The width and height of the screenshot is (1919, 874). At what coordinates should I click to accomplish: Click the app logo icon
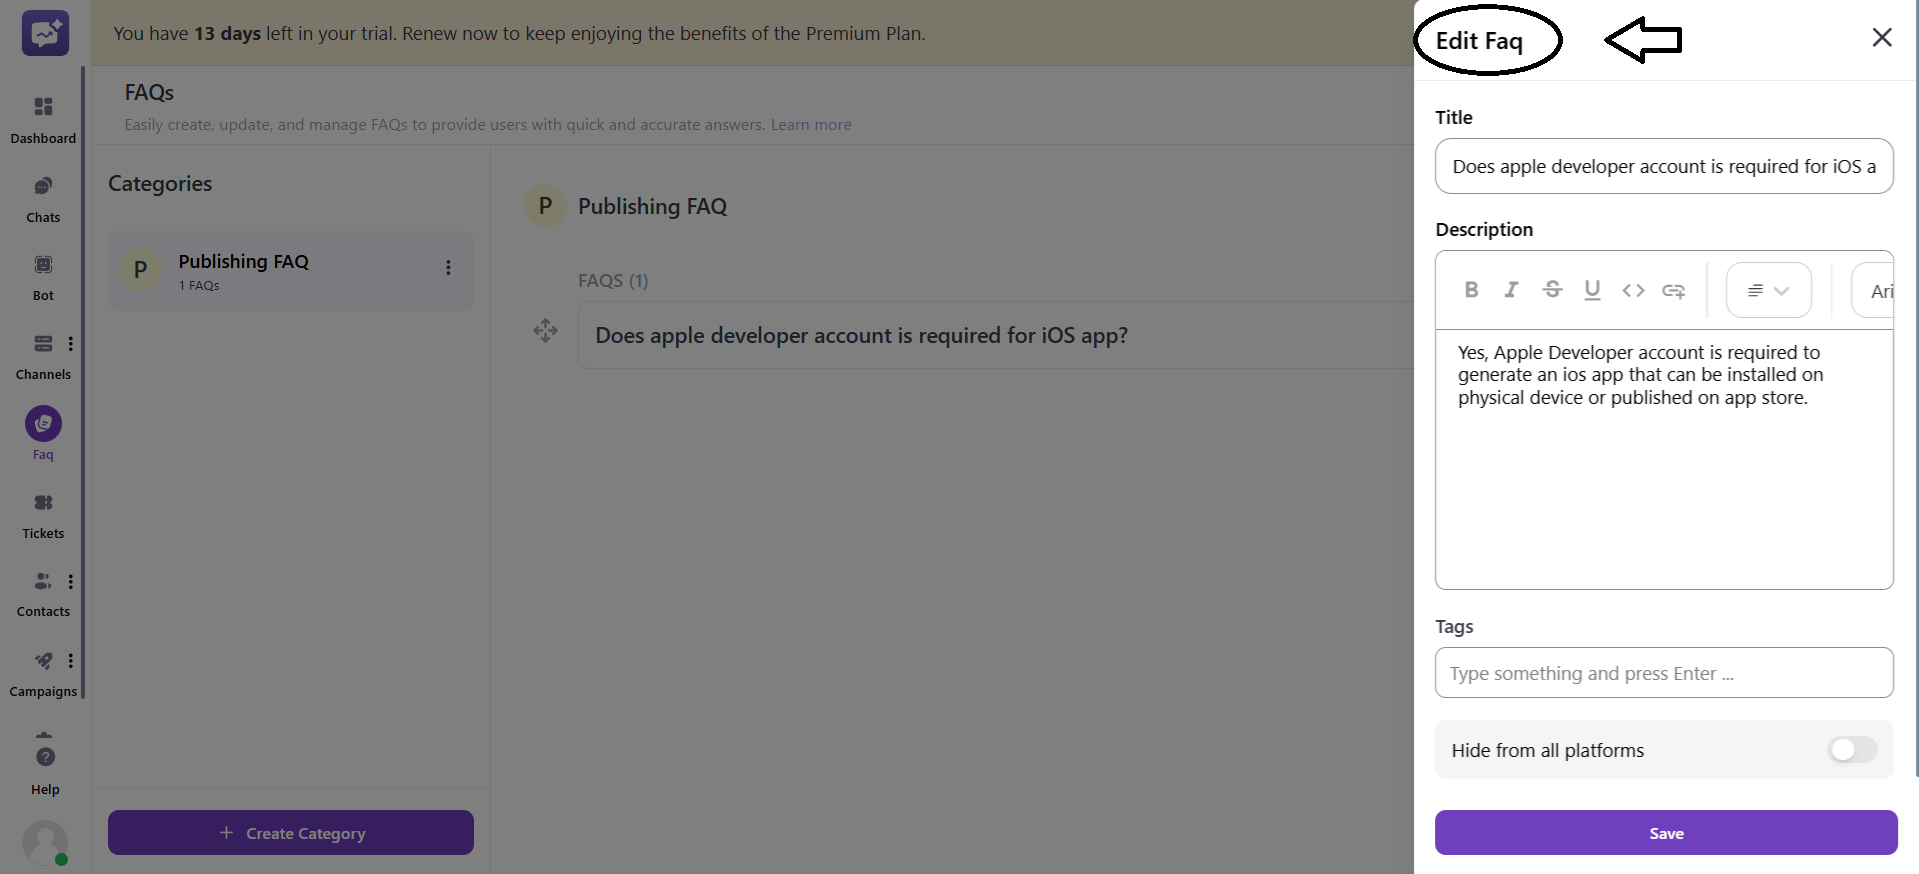tap(45, 33)
